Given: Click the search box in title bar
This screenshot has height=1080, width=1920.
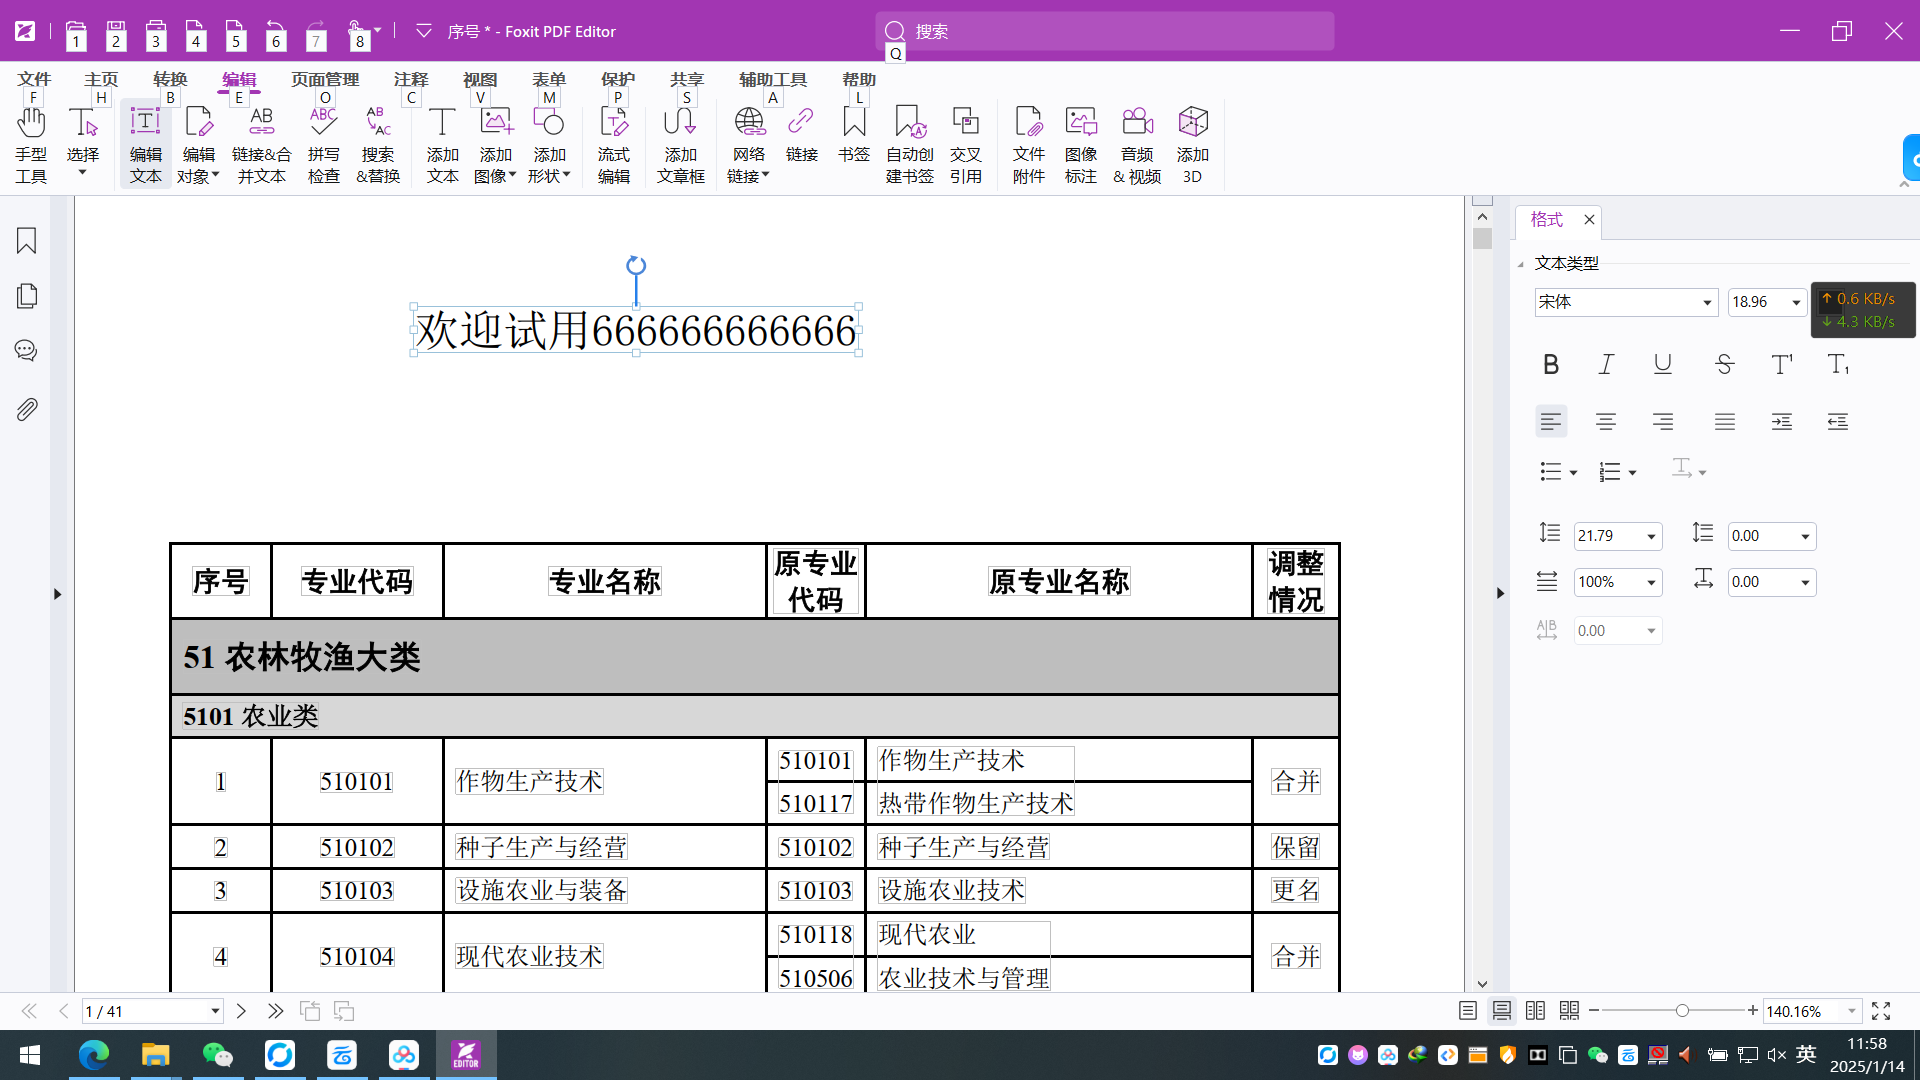Looking at the screenshot, I should click(x=1104, y=31).
